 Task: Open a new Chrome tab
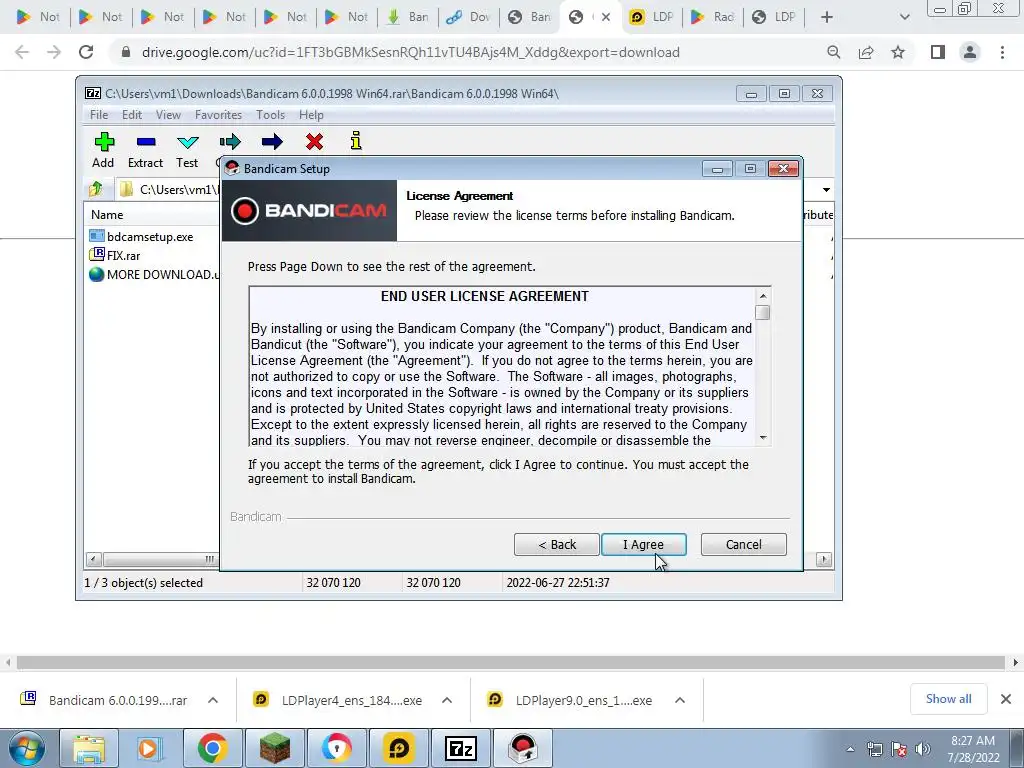click(827, 17)
